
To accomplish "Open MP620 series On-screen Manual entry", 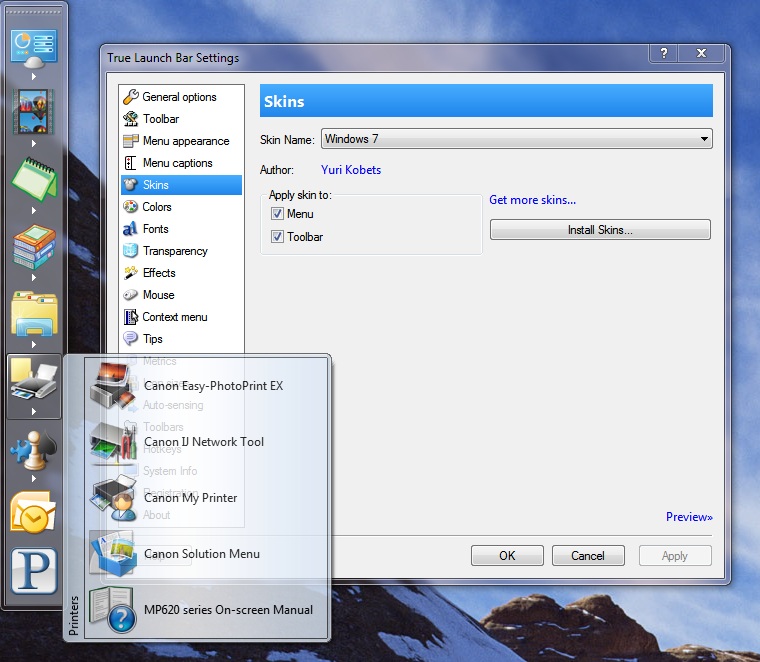I will pyautogui.click(x=206, y=610).
